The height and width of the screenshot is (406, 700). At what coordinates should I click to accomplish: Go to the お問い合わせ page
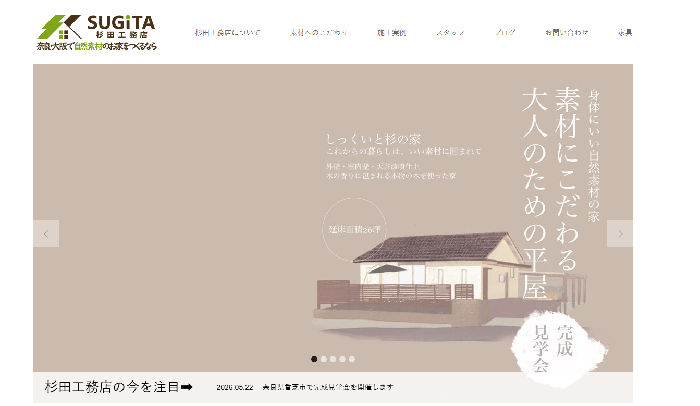click(567, 33)
